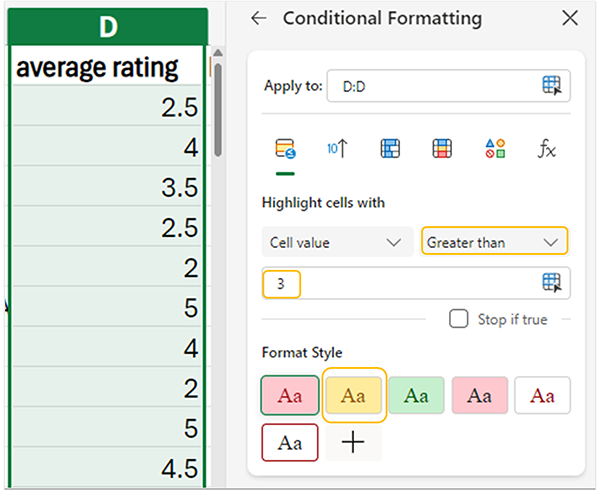Go back using the arrow in panel header

(x=259, y=18)
